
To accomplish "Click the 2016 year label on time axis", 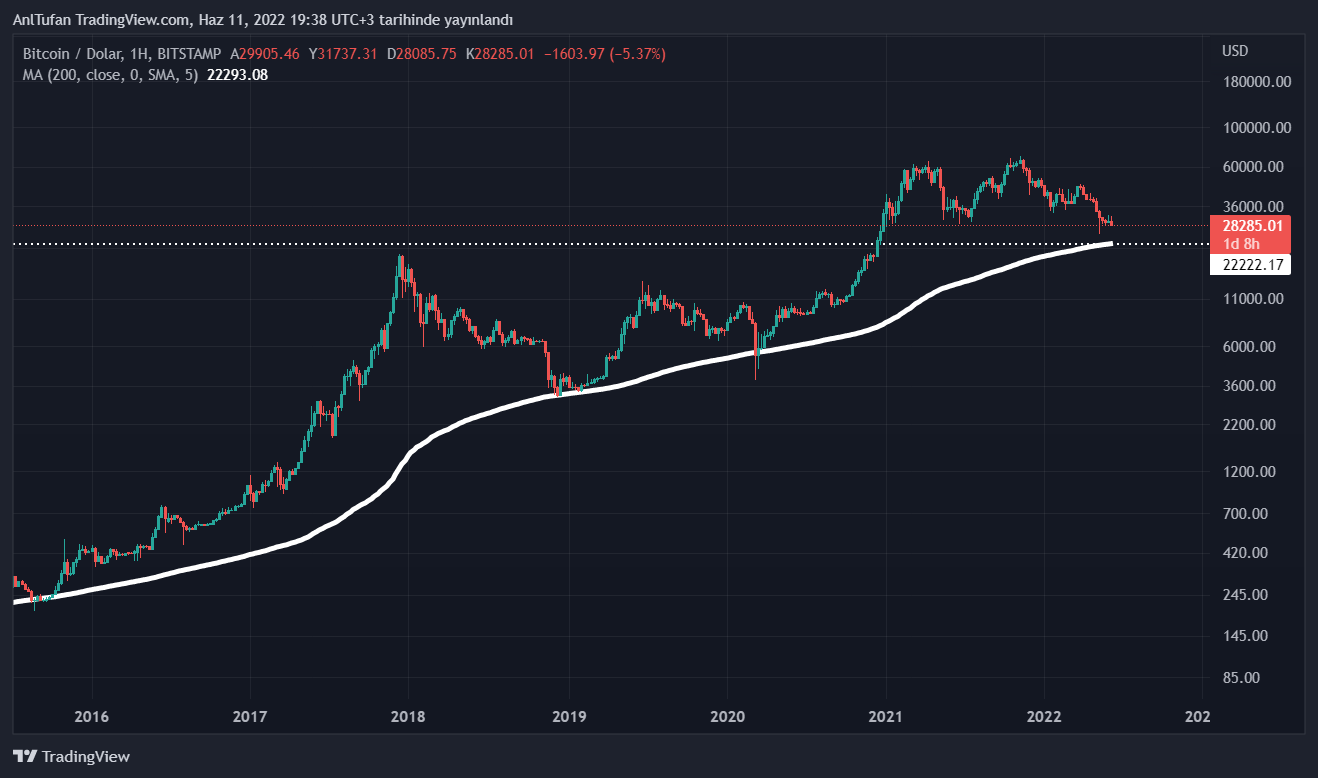I will click(x=91, y=717).
